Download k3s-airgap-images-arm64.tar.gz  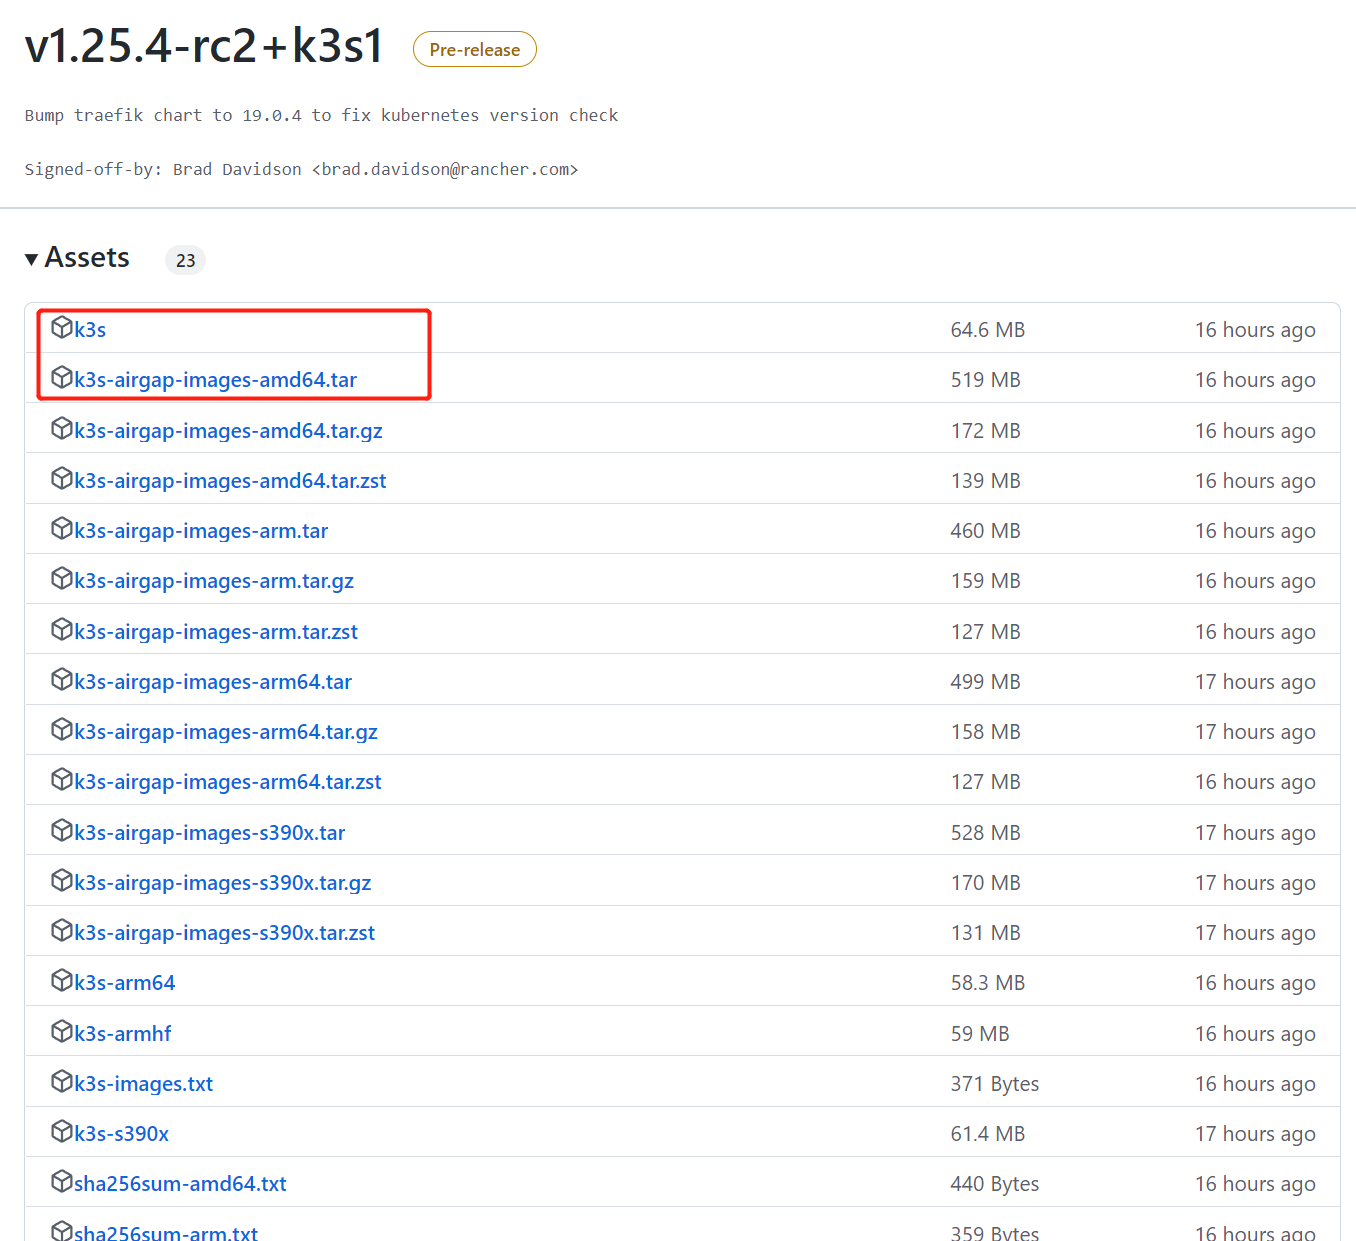pyautogui.click(x=226, y=732)
